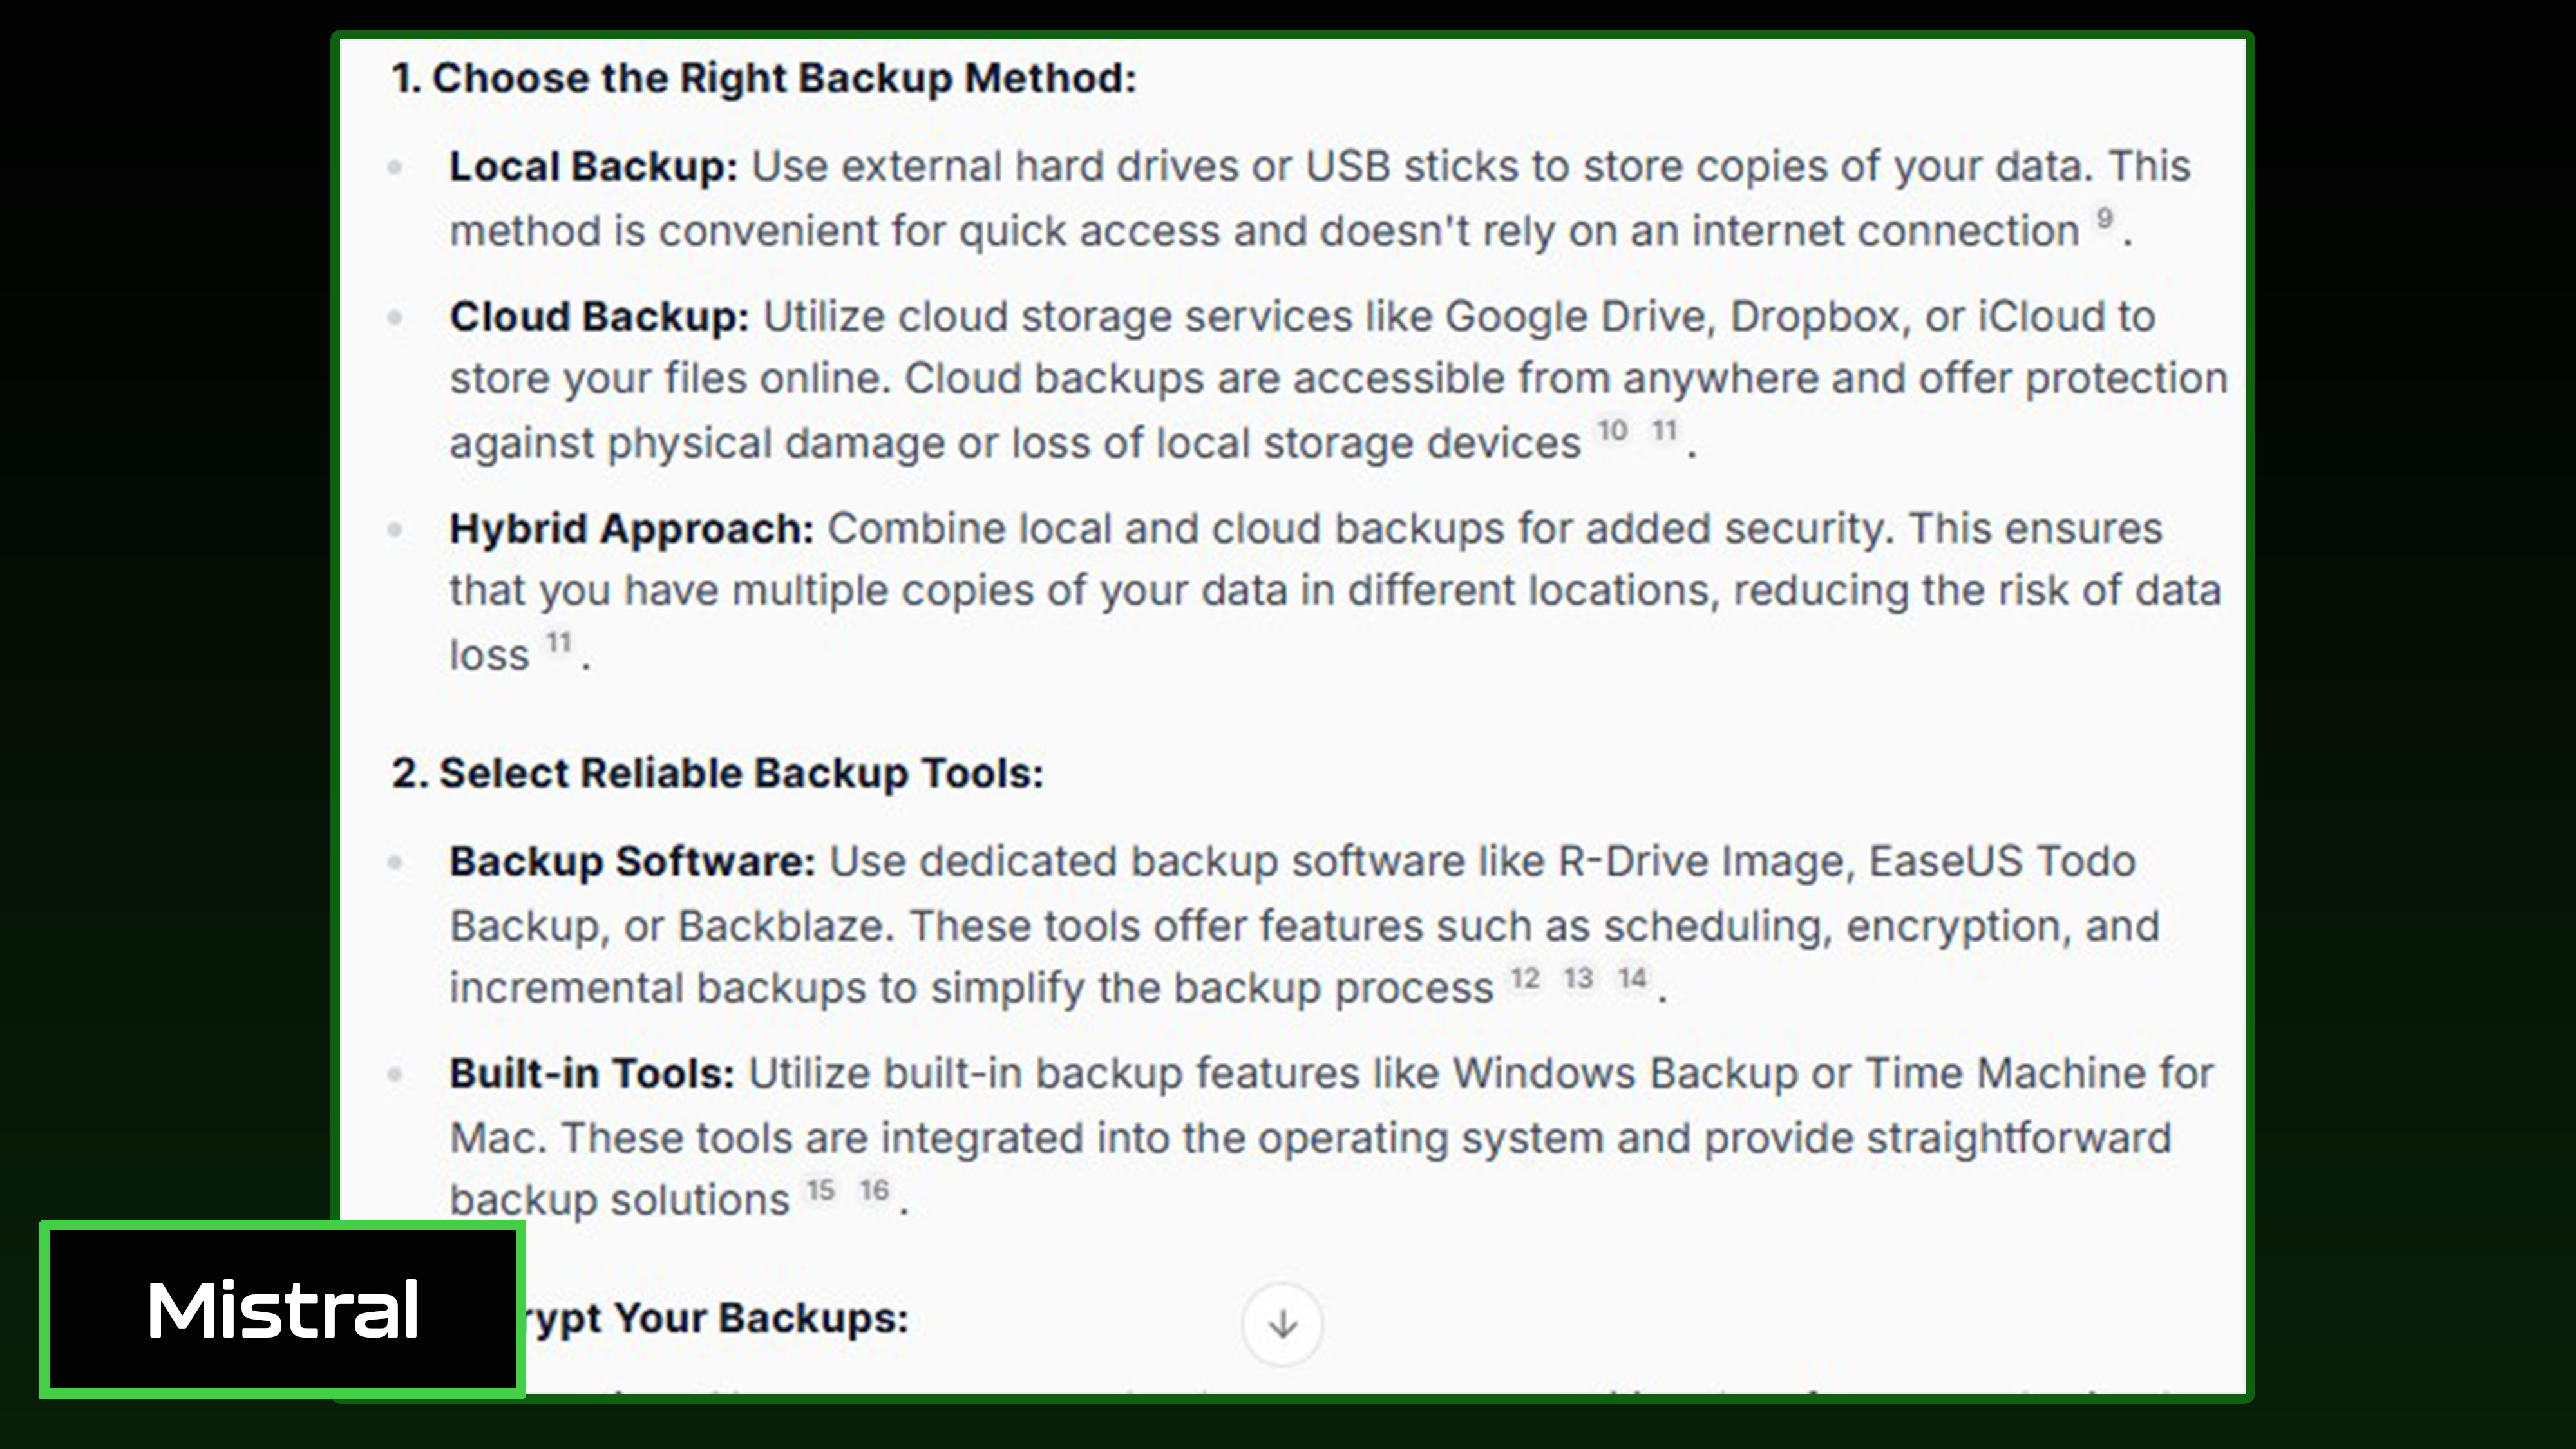Click heading Select Reliable Backup Tools
Screen dimensions: 2576x1449
coord(717,773)
